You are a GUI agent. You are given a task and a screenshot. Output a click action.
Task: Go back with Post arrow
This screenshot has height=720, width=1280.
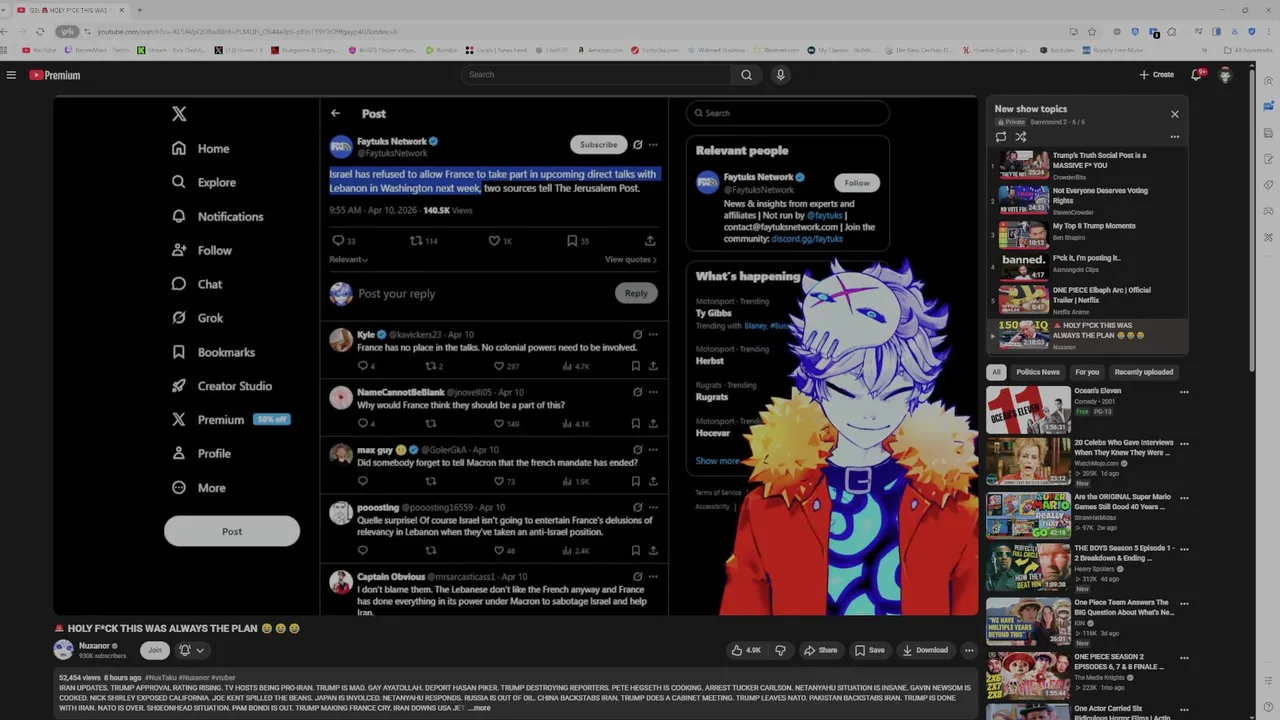coord(336,114)
